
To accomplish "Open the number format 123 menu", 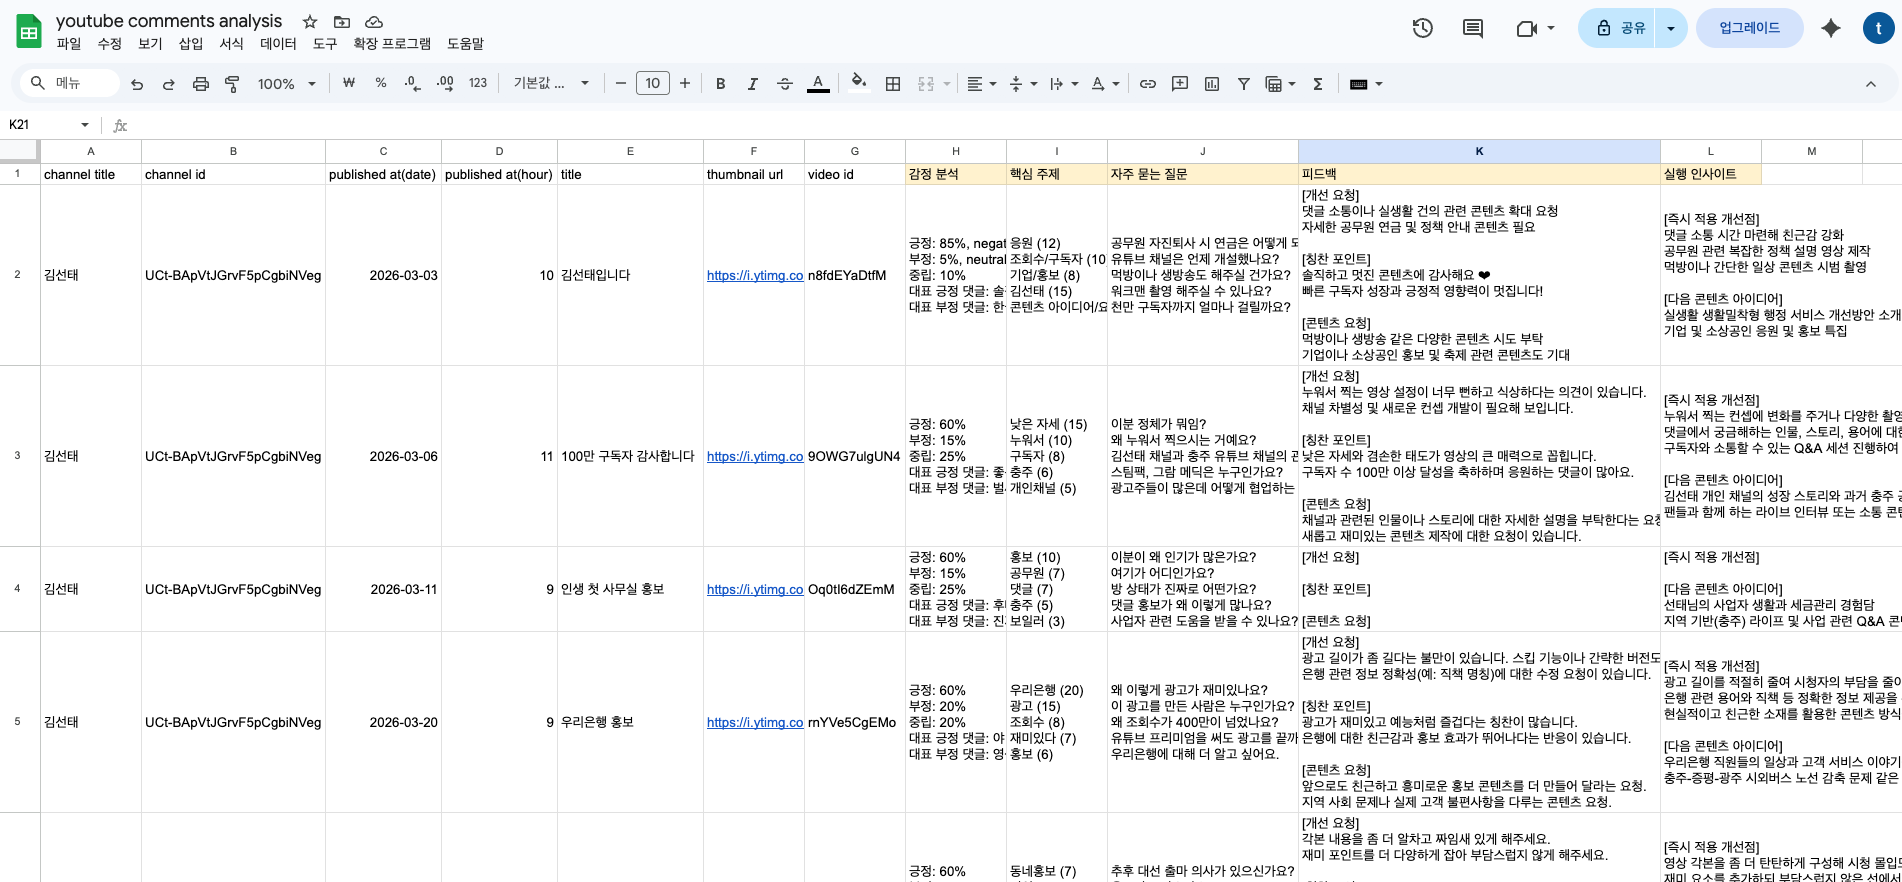I will tap(478, 83).
